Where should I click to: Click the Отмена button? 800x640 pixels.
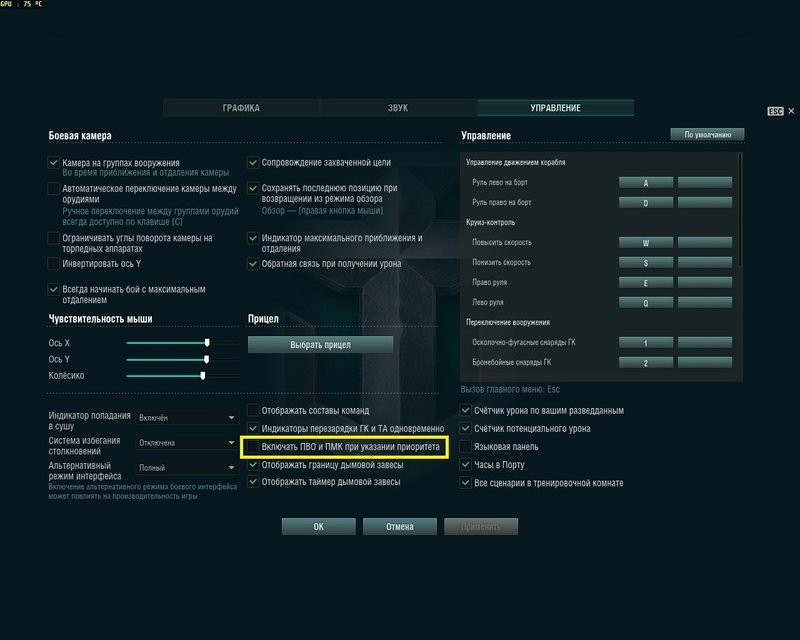click(x=402, y=526)
